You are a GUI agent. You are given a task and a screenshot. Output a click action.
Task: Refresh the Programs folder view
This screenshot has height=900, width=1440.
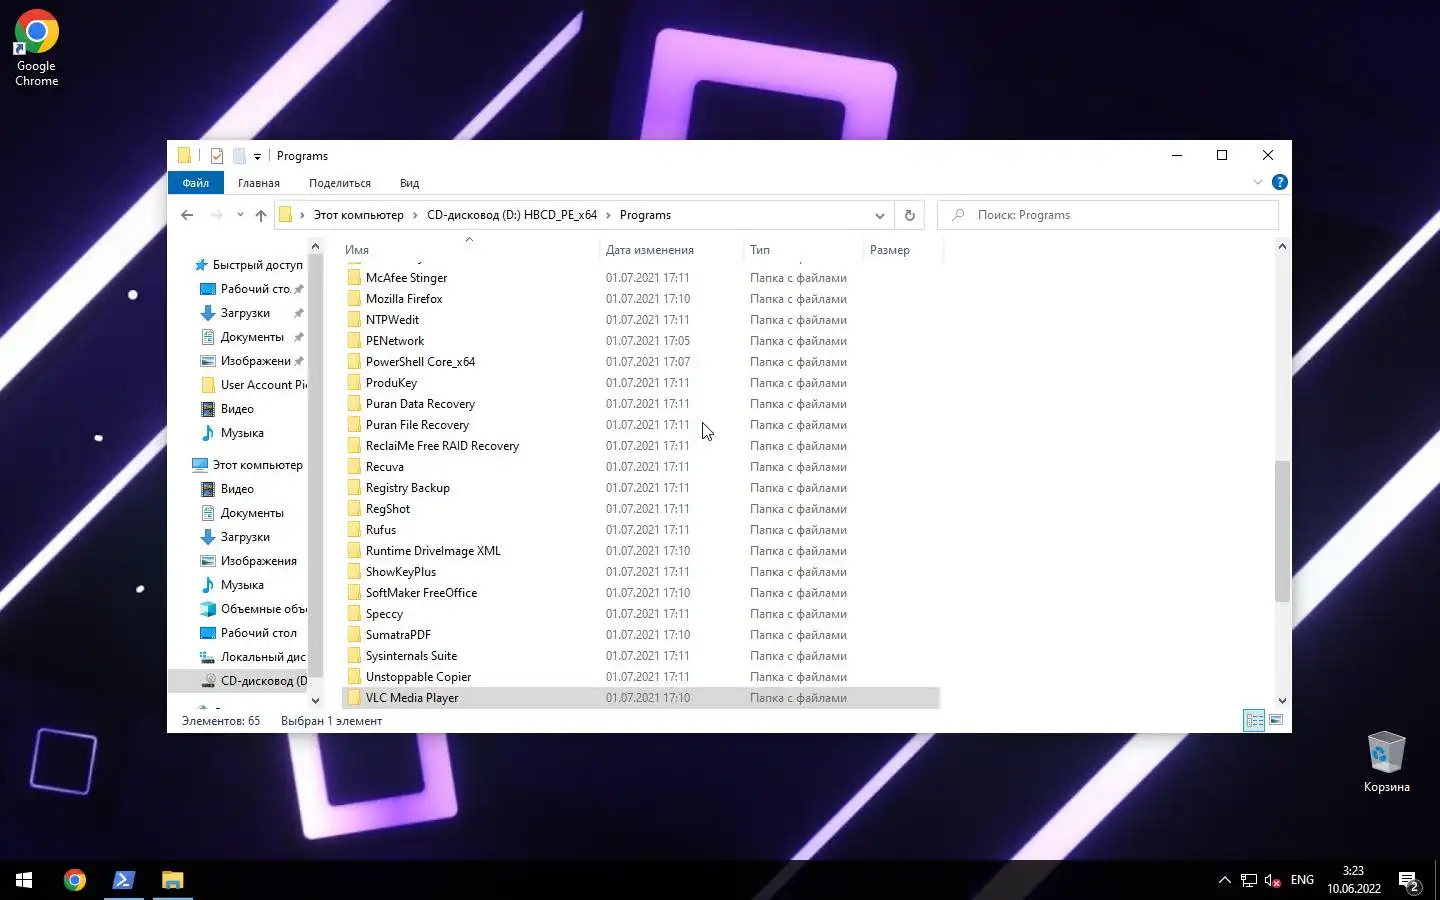(x=909, y=215)
